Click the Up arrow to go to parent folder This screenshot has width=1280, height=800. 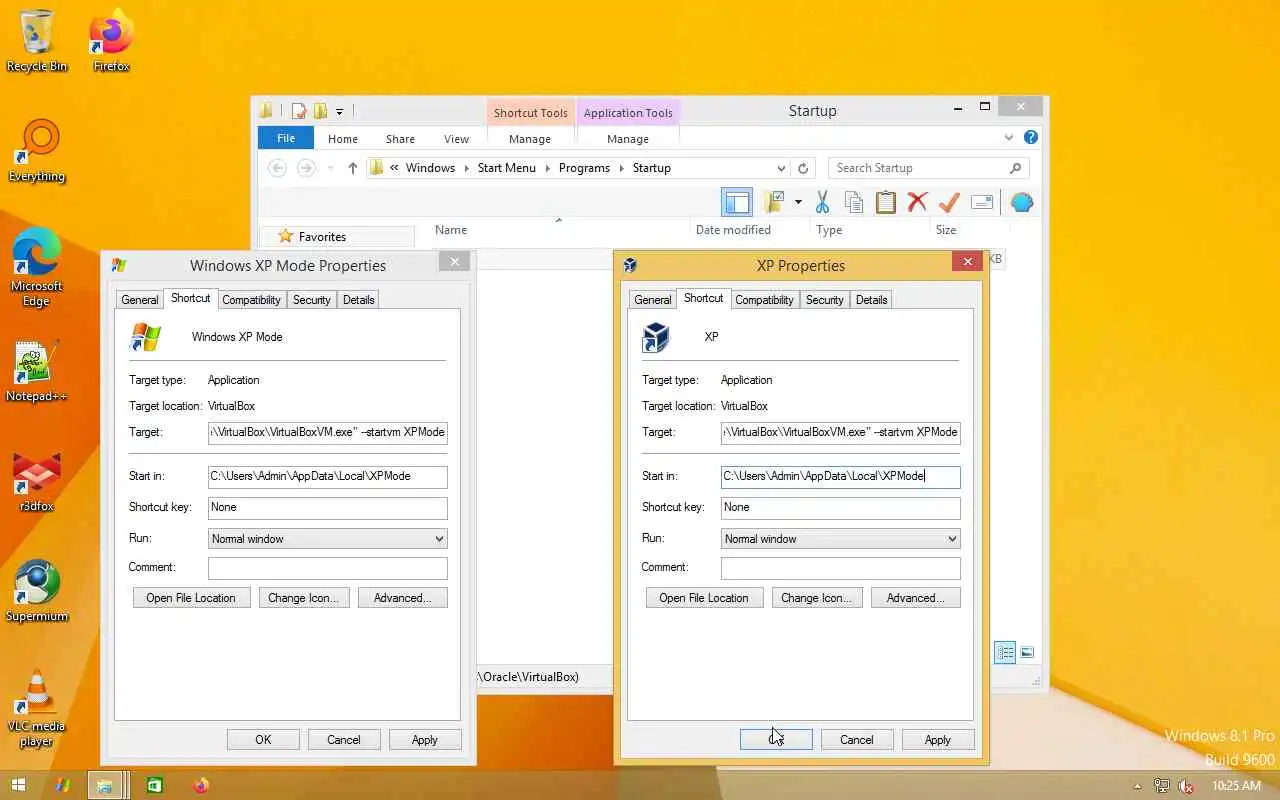pyautogui.click(x=352, y=168)
